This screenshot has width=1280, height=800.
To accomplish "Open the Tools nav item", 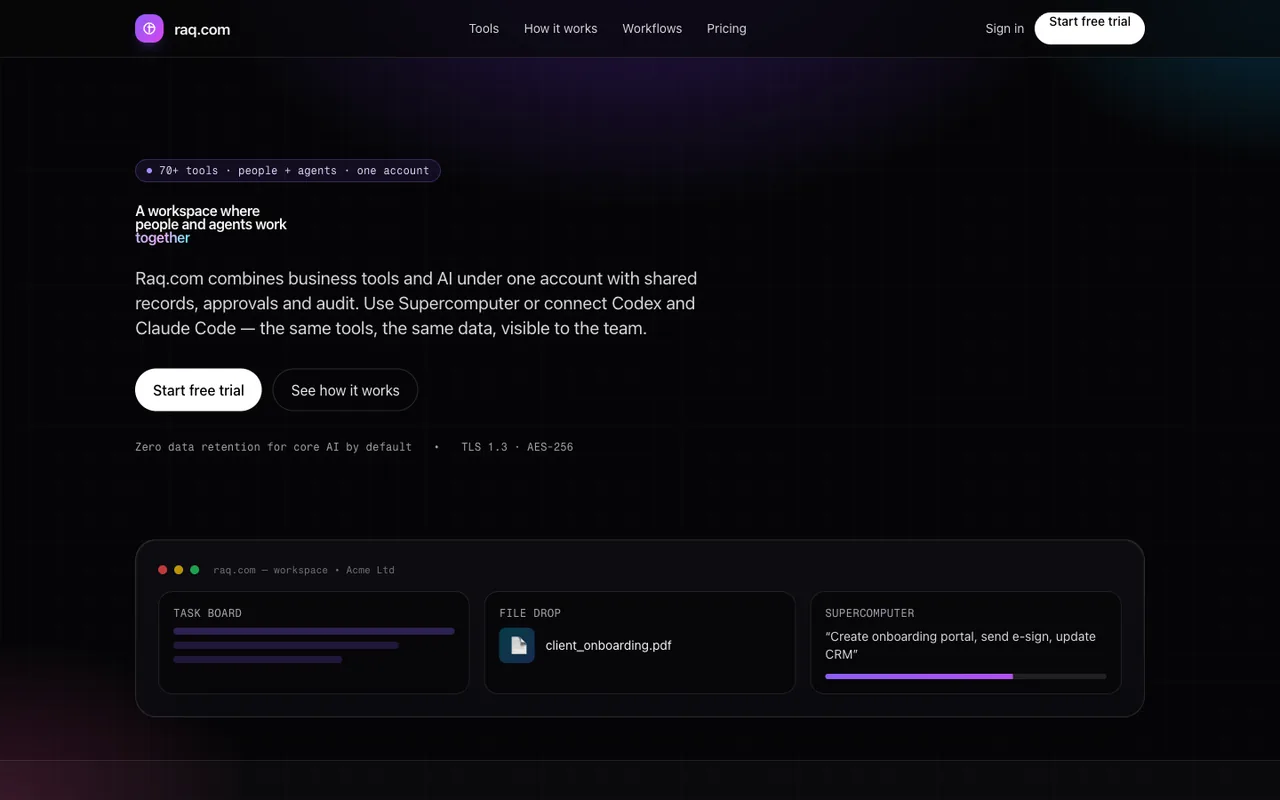I will 484,29.
